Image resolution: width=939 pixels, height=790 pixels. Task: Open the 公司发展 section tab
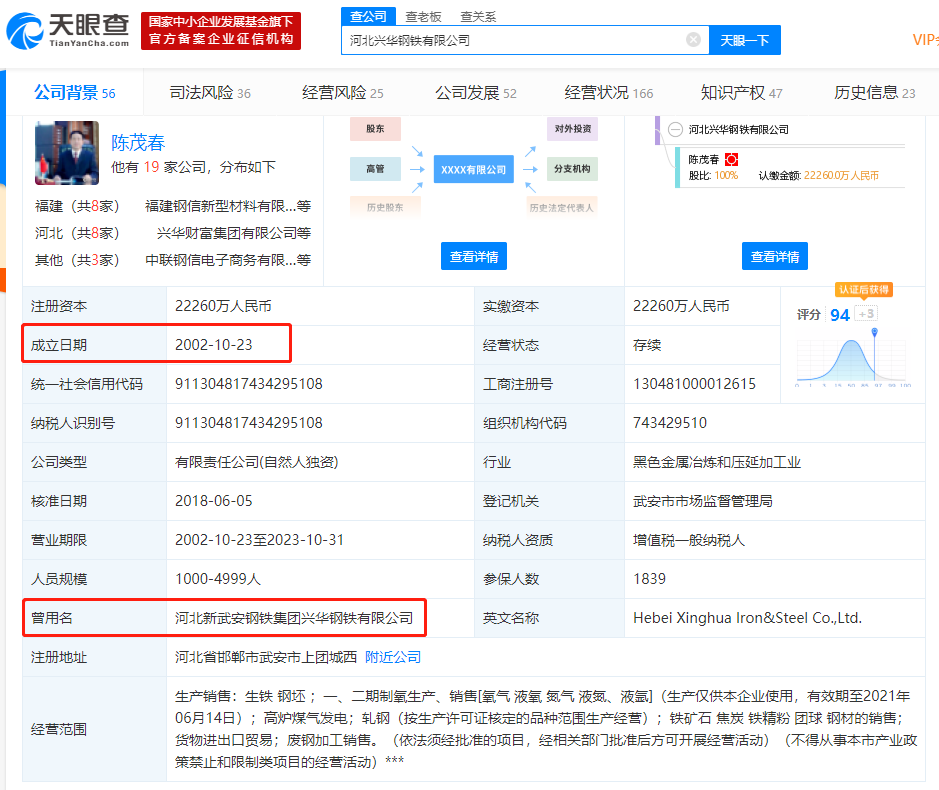tap(475, 93)
